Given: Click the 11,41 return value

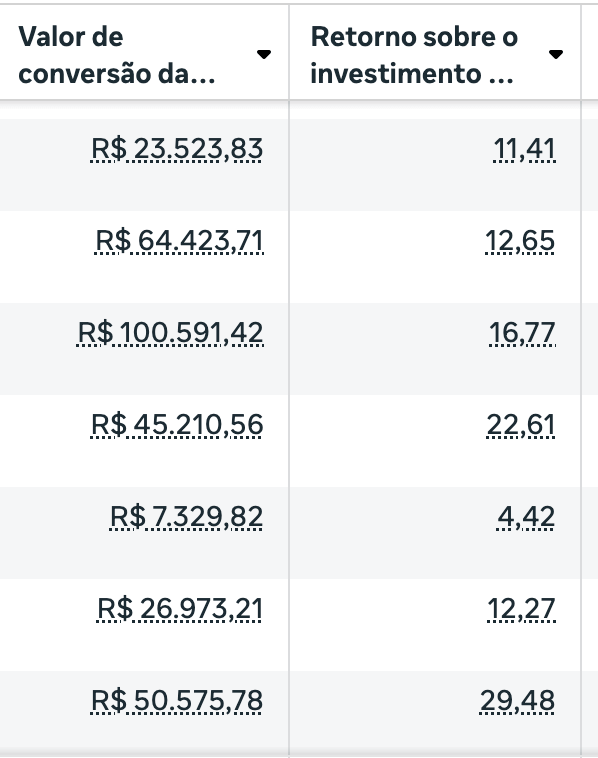Looking at the screenshot, I should (x=524, y=148).
